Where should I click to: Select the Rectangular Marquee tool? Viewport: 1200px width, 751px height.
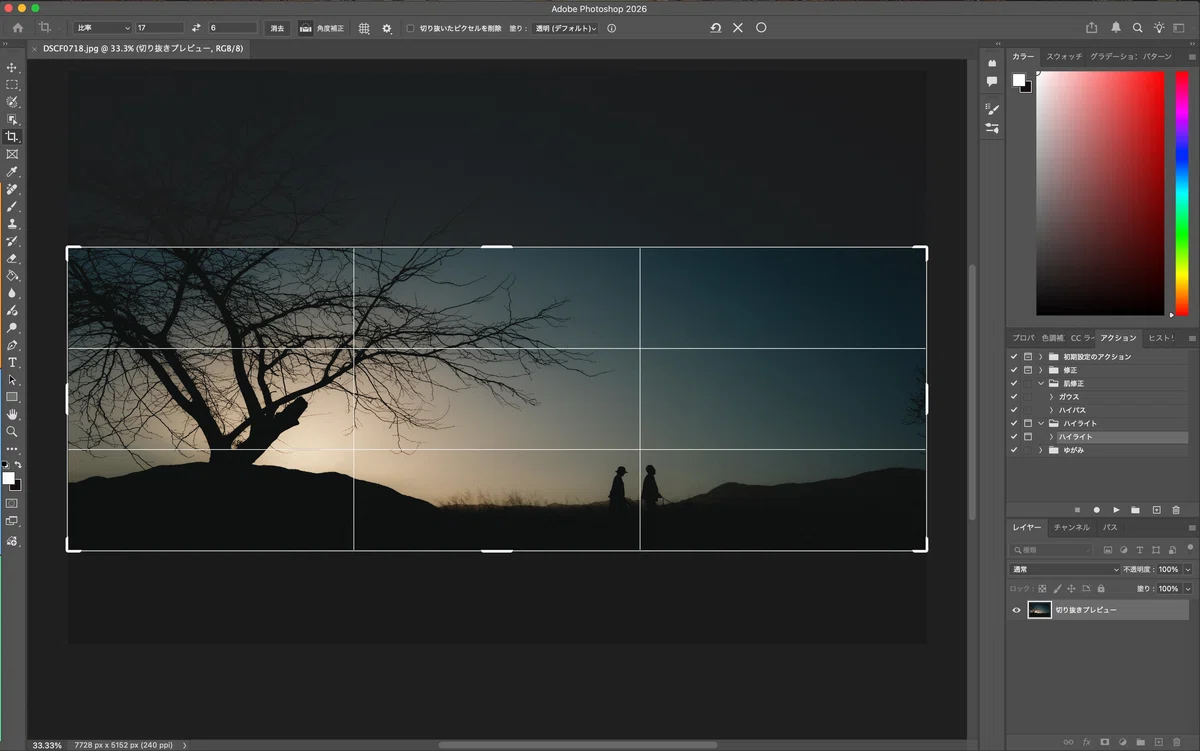point(12,85)
